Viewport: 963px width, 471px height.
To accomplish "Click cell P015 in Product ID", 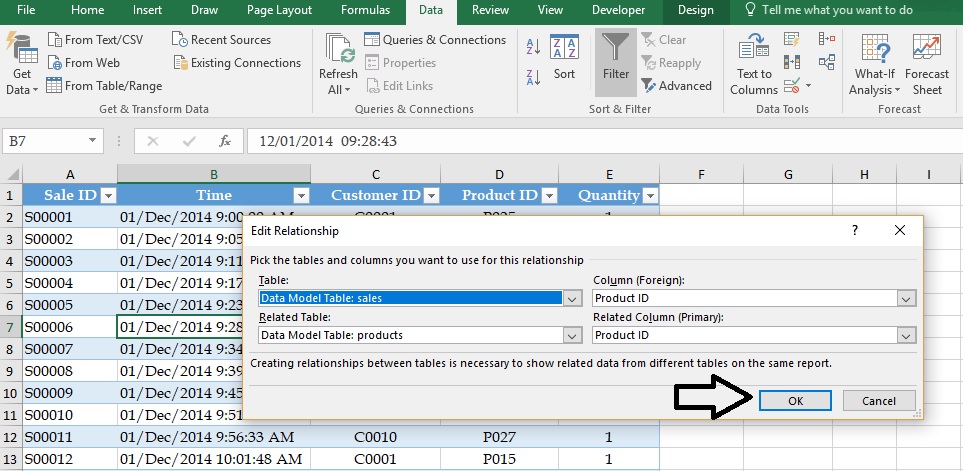I will [499, 459].
